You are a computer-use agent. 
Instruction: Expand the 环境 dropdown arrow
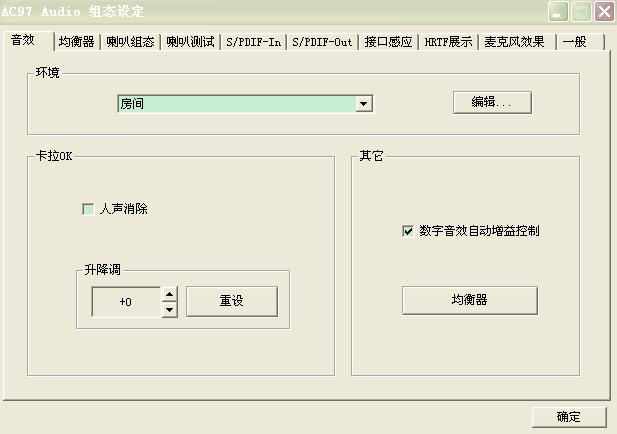click(364, 104)
